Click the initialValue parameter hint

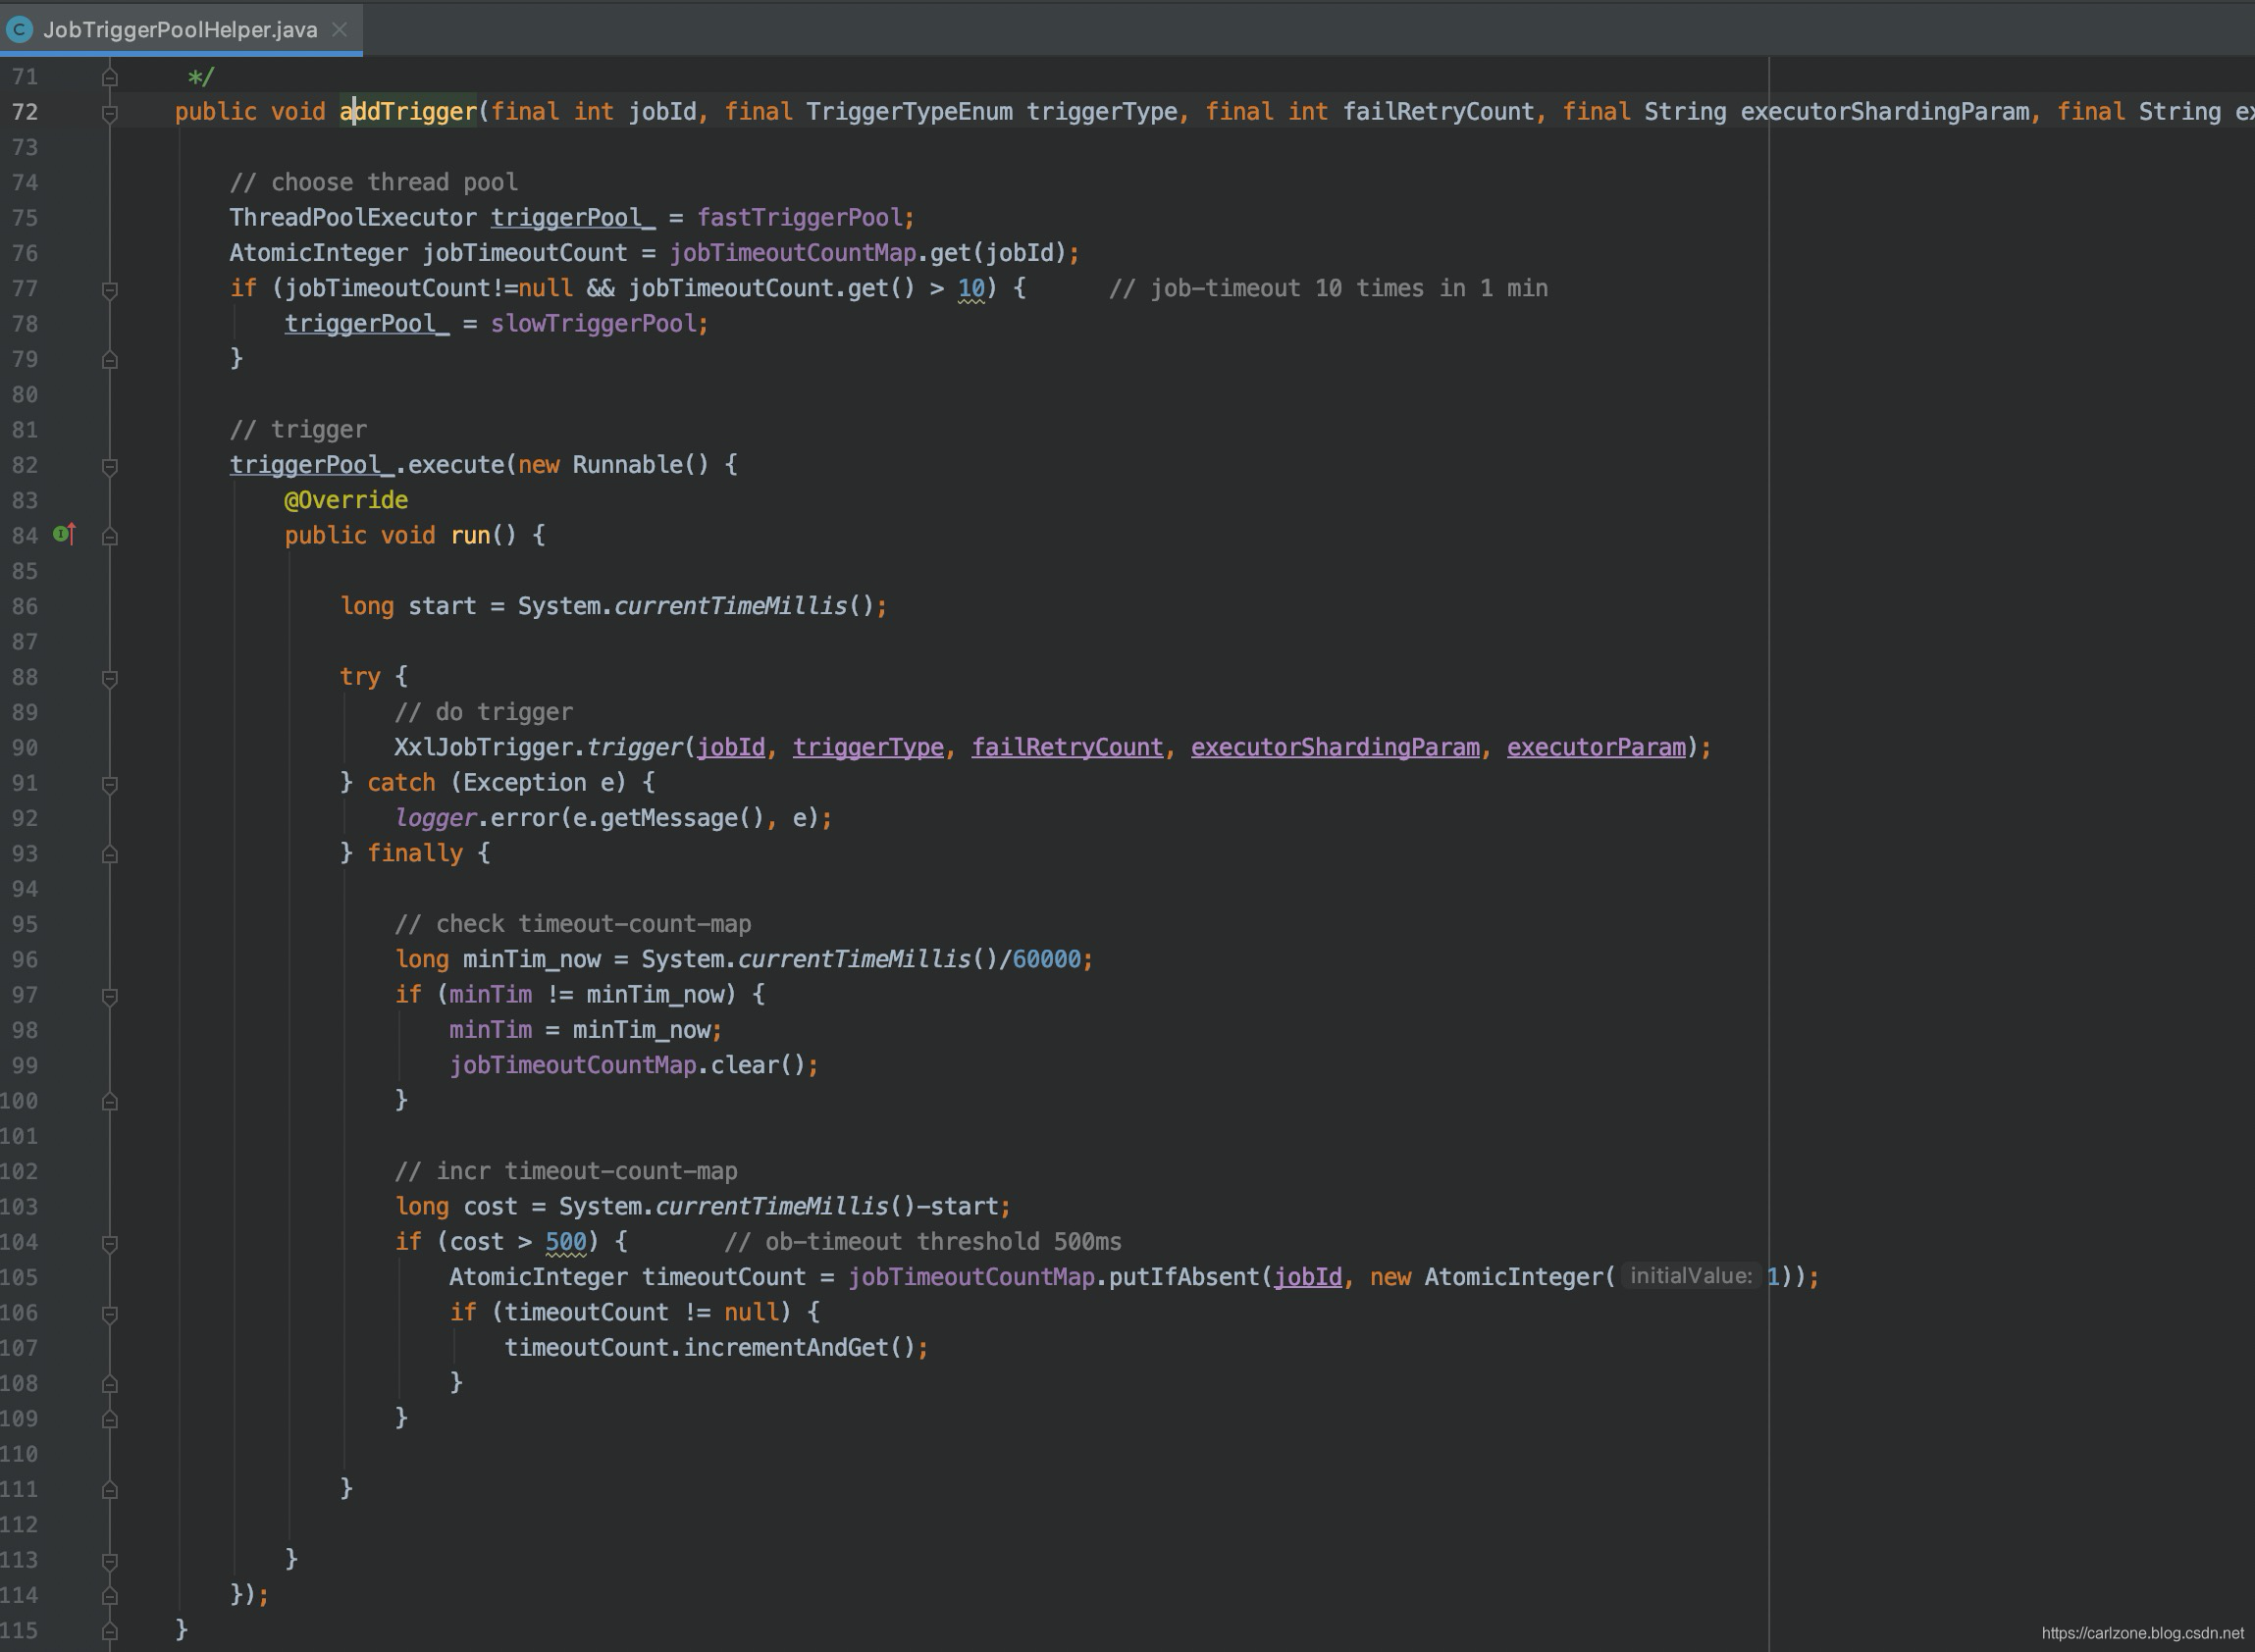tap(1690, 1276)
